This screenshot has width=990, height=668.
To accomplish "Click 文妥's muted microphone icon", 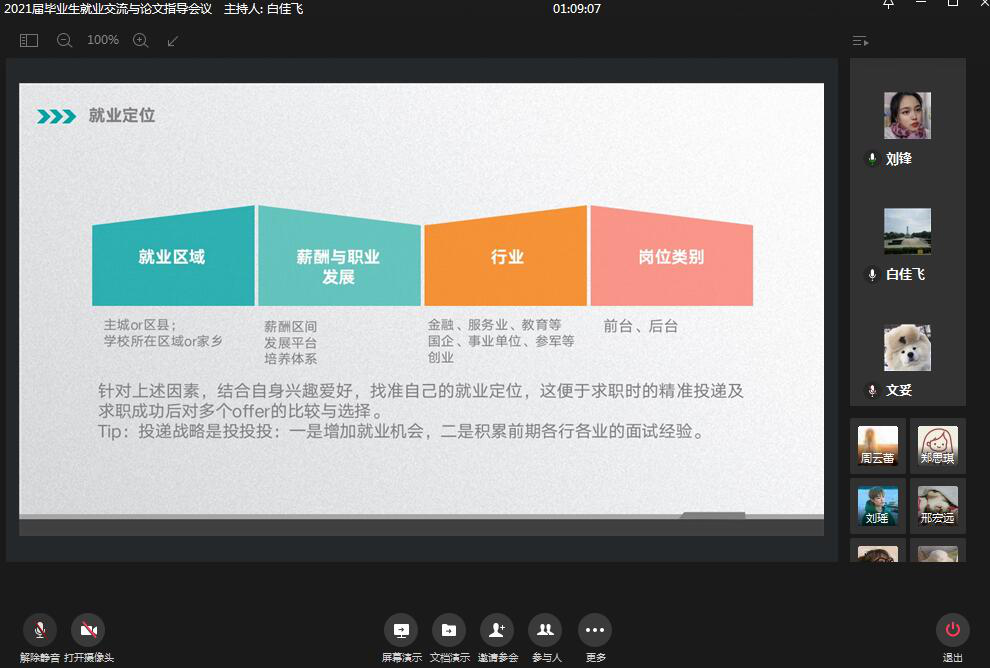I will (872, 390).
